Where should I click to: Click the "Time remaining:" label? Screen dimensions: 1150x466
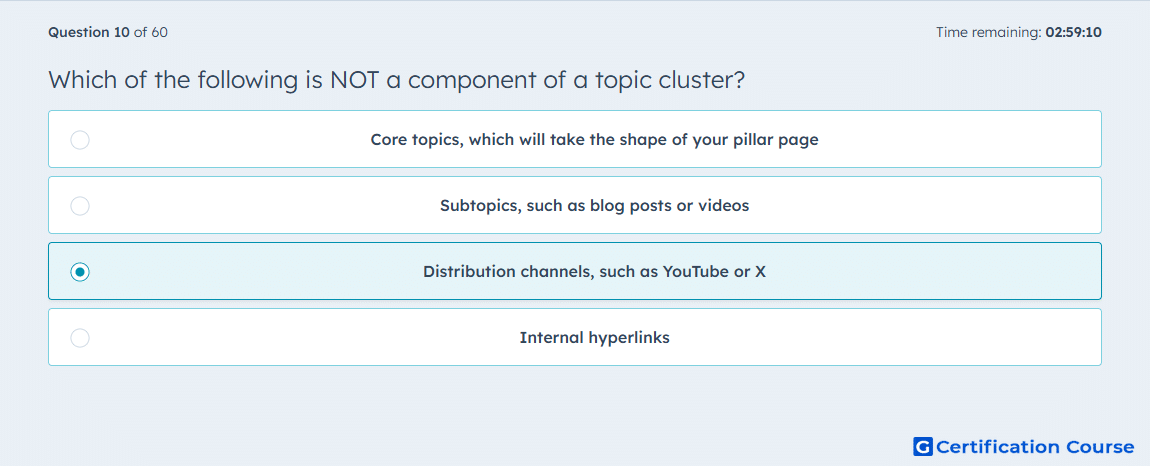pos(989,32)
